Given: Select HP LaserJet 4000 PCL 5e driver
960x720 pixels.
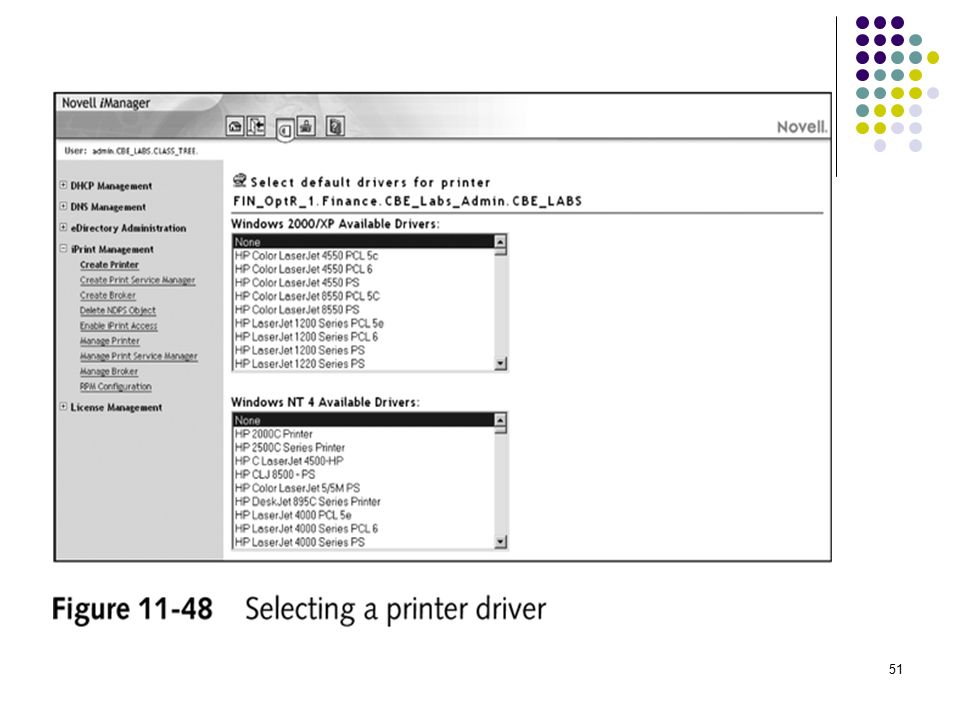Looking at the screenshot, I should click(x=364, y=515).
